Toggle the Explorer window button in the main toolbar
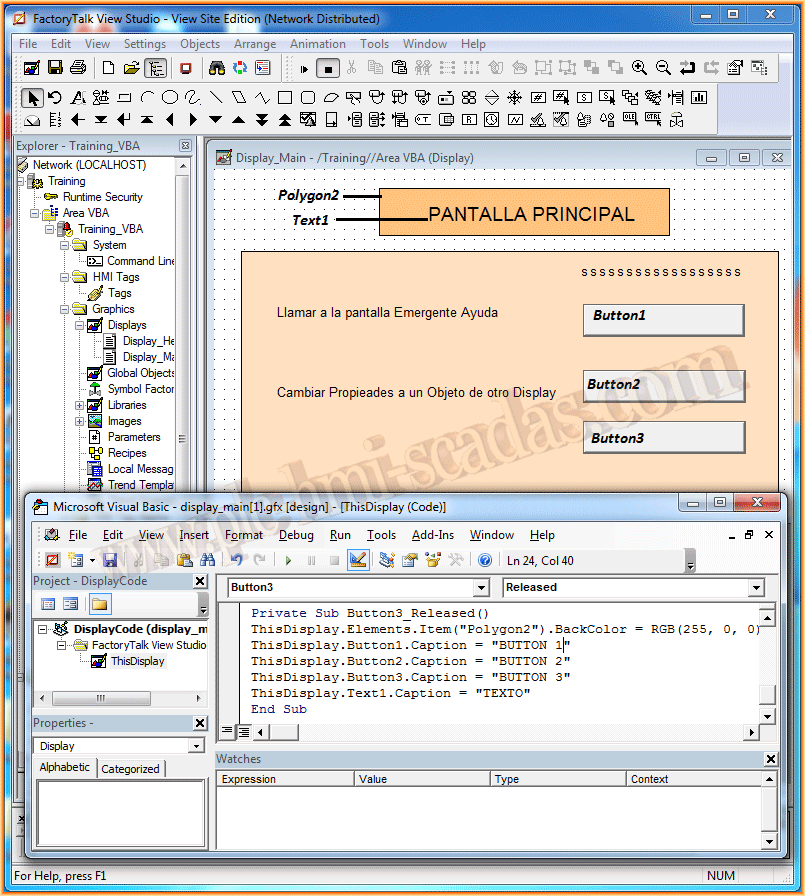This screenshot has height=896, width=805. pyautogui.click(x=155, y=68)
